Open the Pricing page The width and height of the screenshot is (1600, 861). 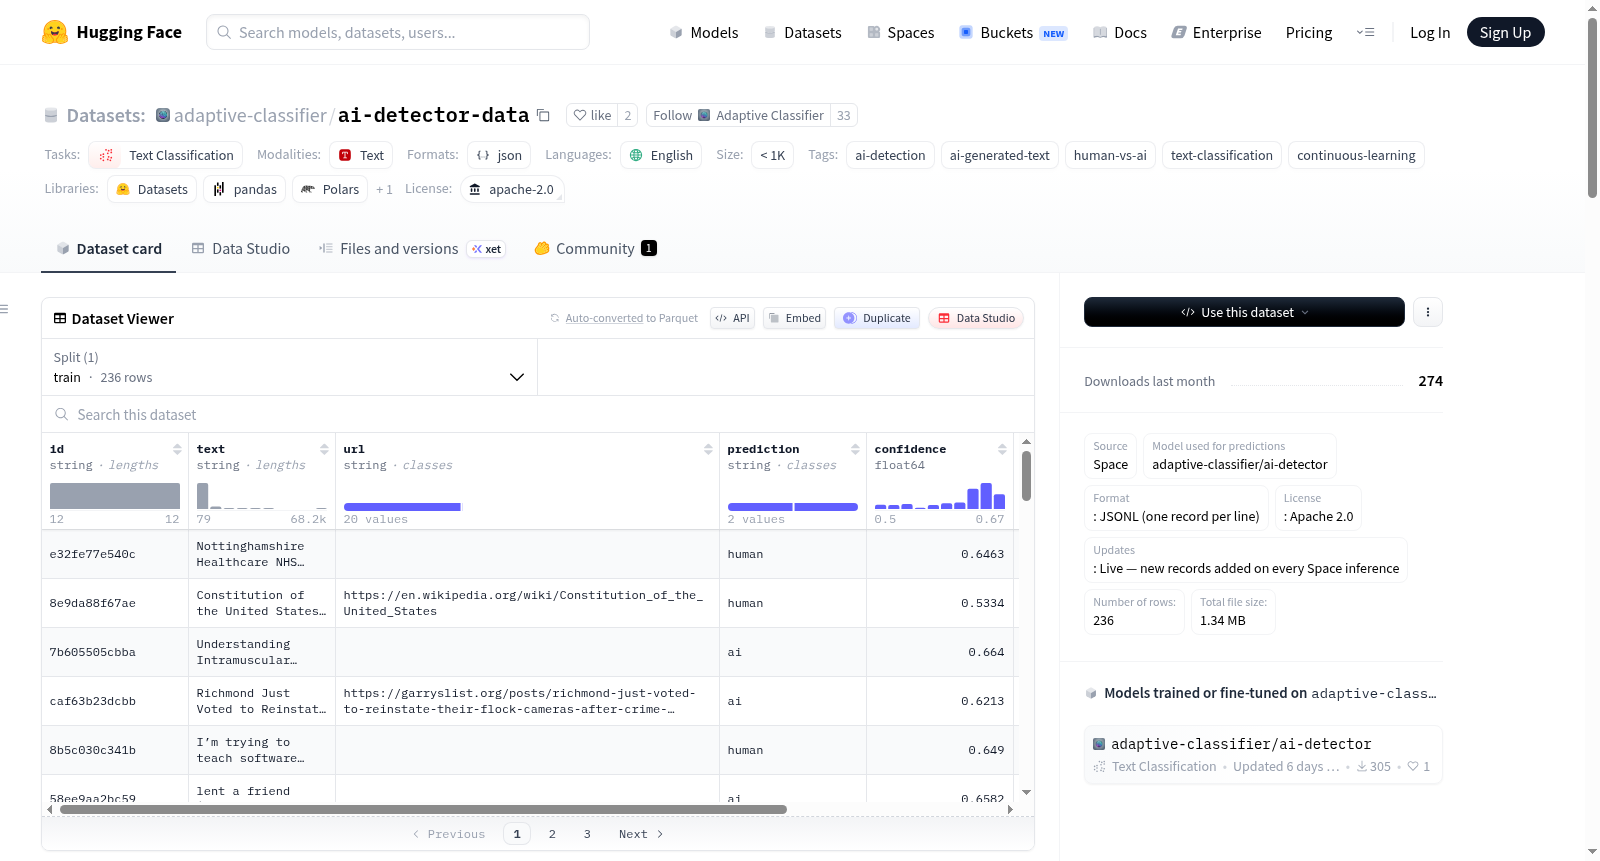pyautogui.click(x=1309, y=32)
